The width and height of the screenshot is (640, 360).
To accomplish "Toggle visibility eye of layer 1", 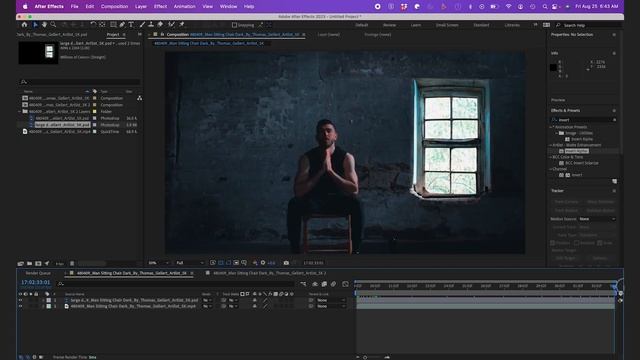I will [20, 300].
